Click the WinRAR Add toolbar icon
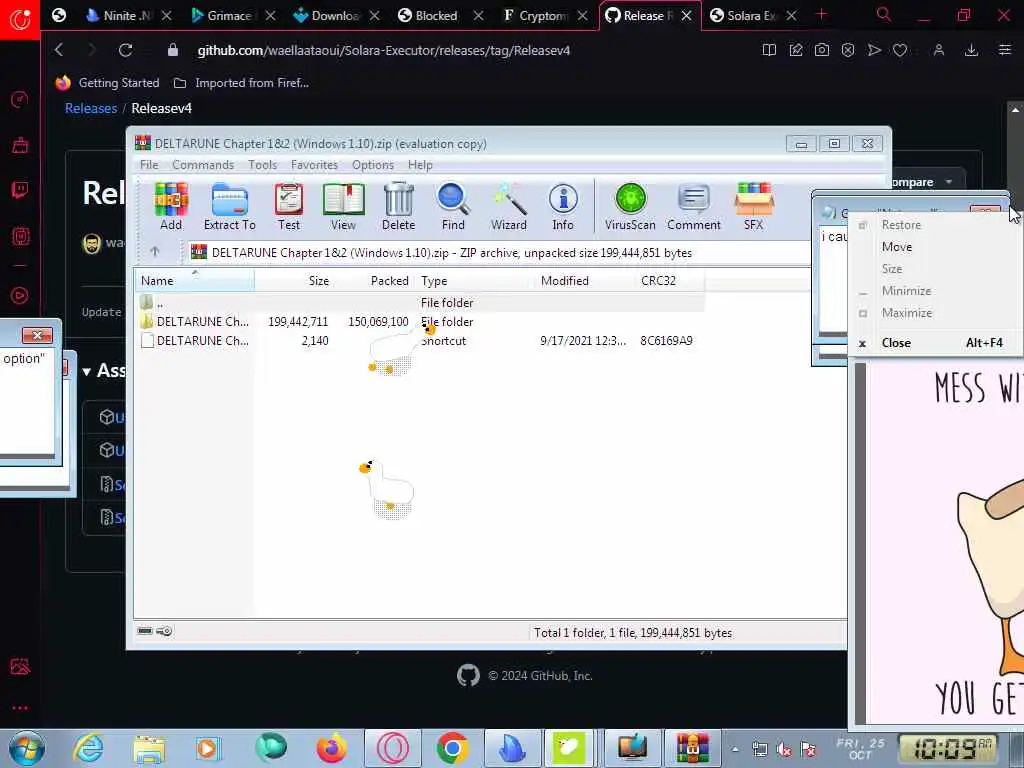 click(x=170, y=206)
